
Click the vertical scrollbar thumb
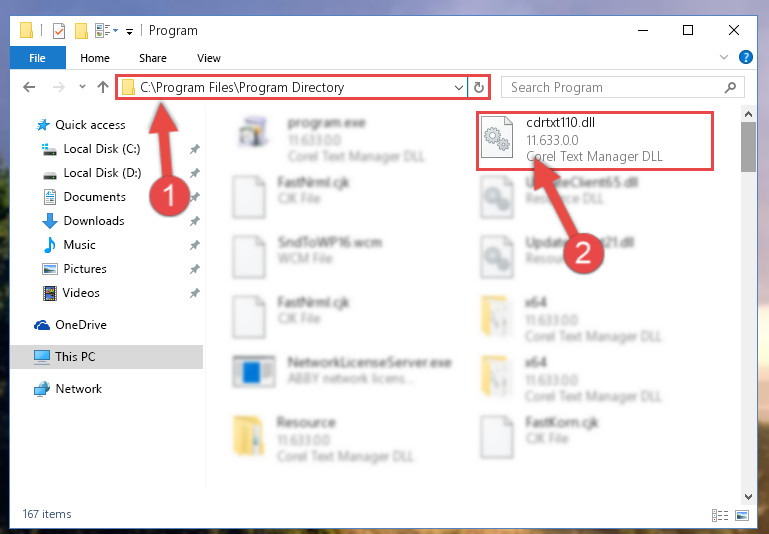[748, 147]
